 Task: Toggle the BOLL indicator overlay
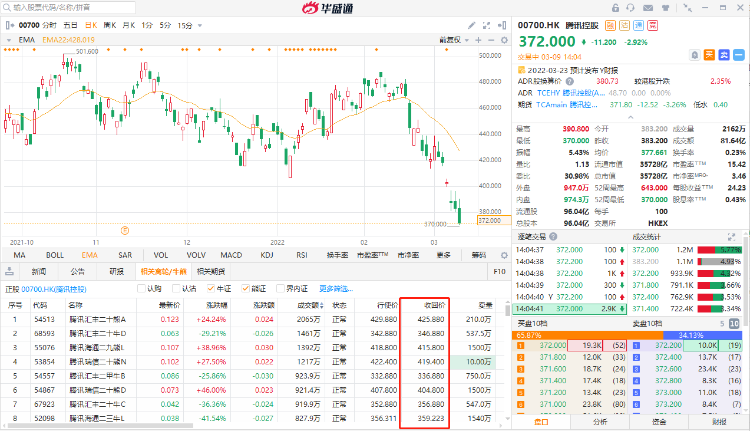[x=55, y=255]
